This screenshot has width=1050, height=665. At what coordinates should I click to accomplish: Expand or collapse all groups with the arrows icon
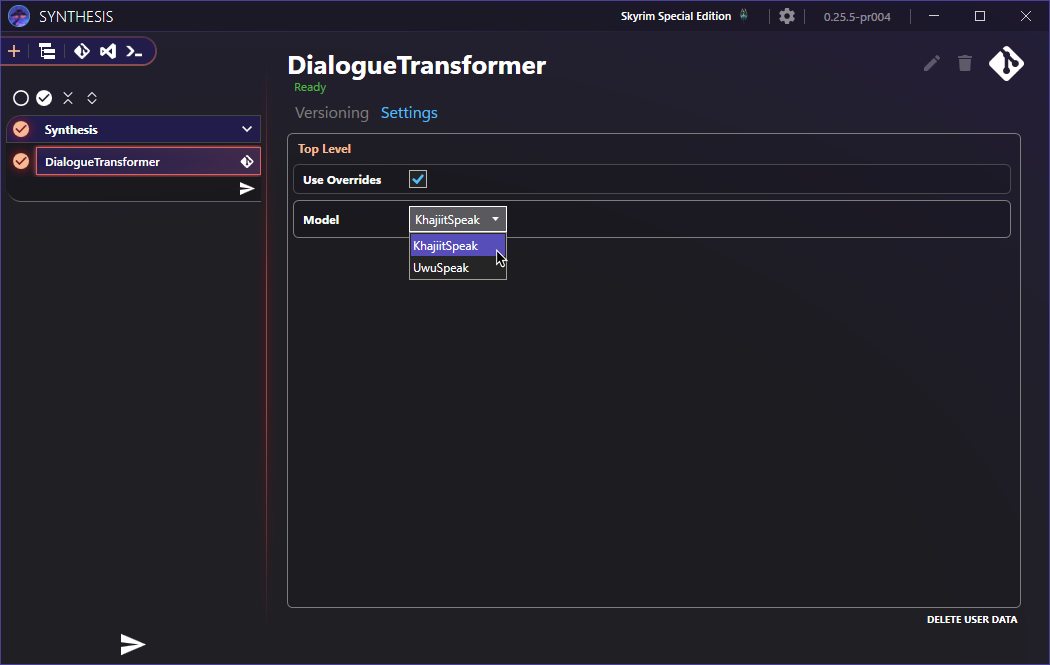tap(92, 98)
